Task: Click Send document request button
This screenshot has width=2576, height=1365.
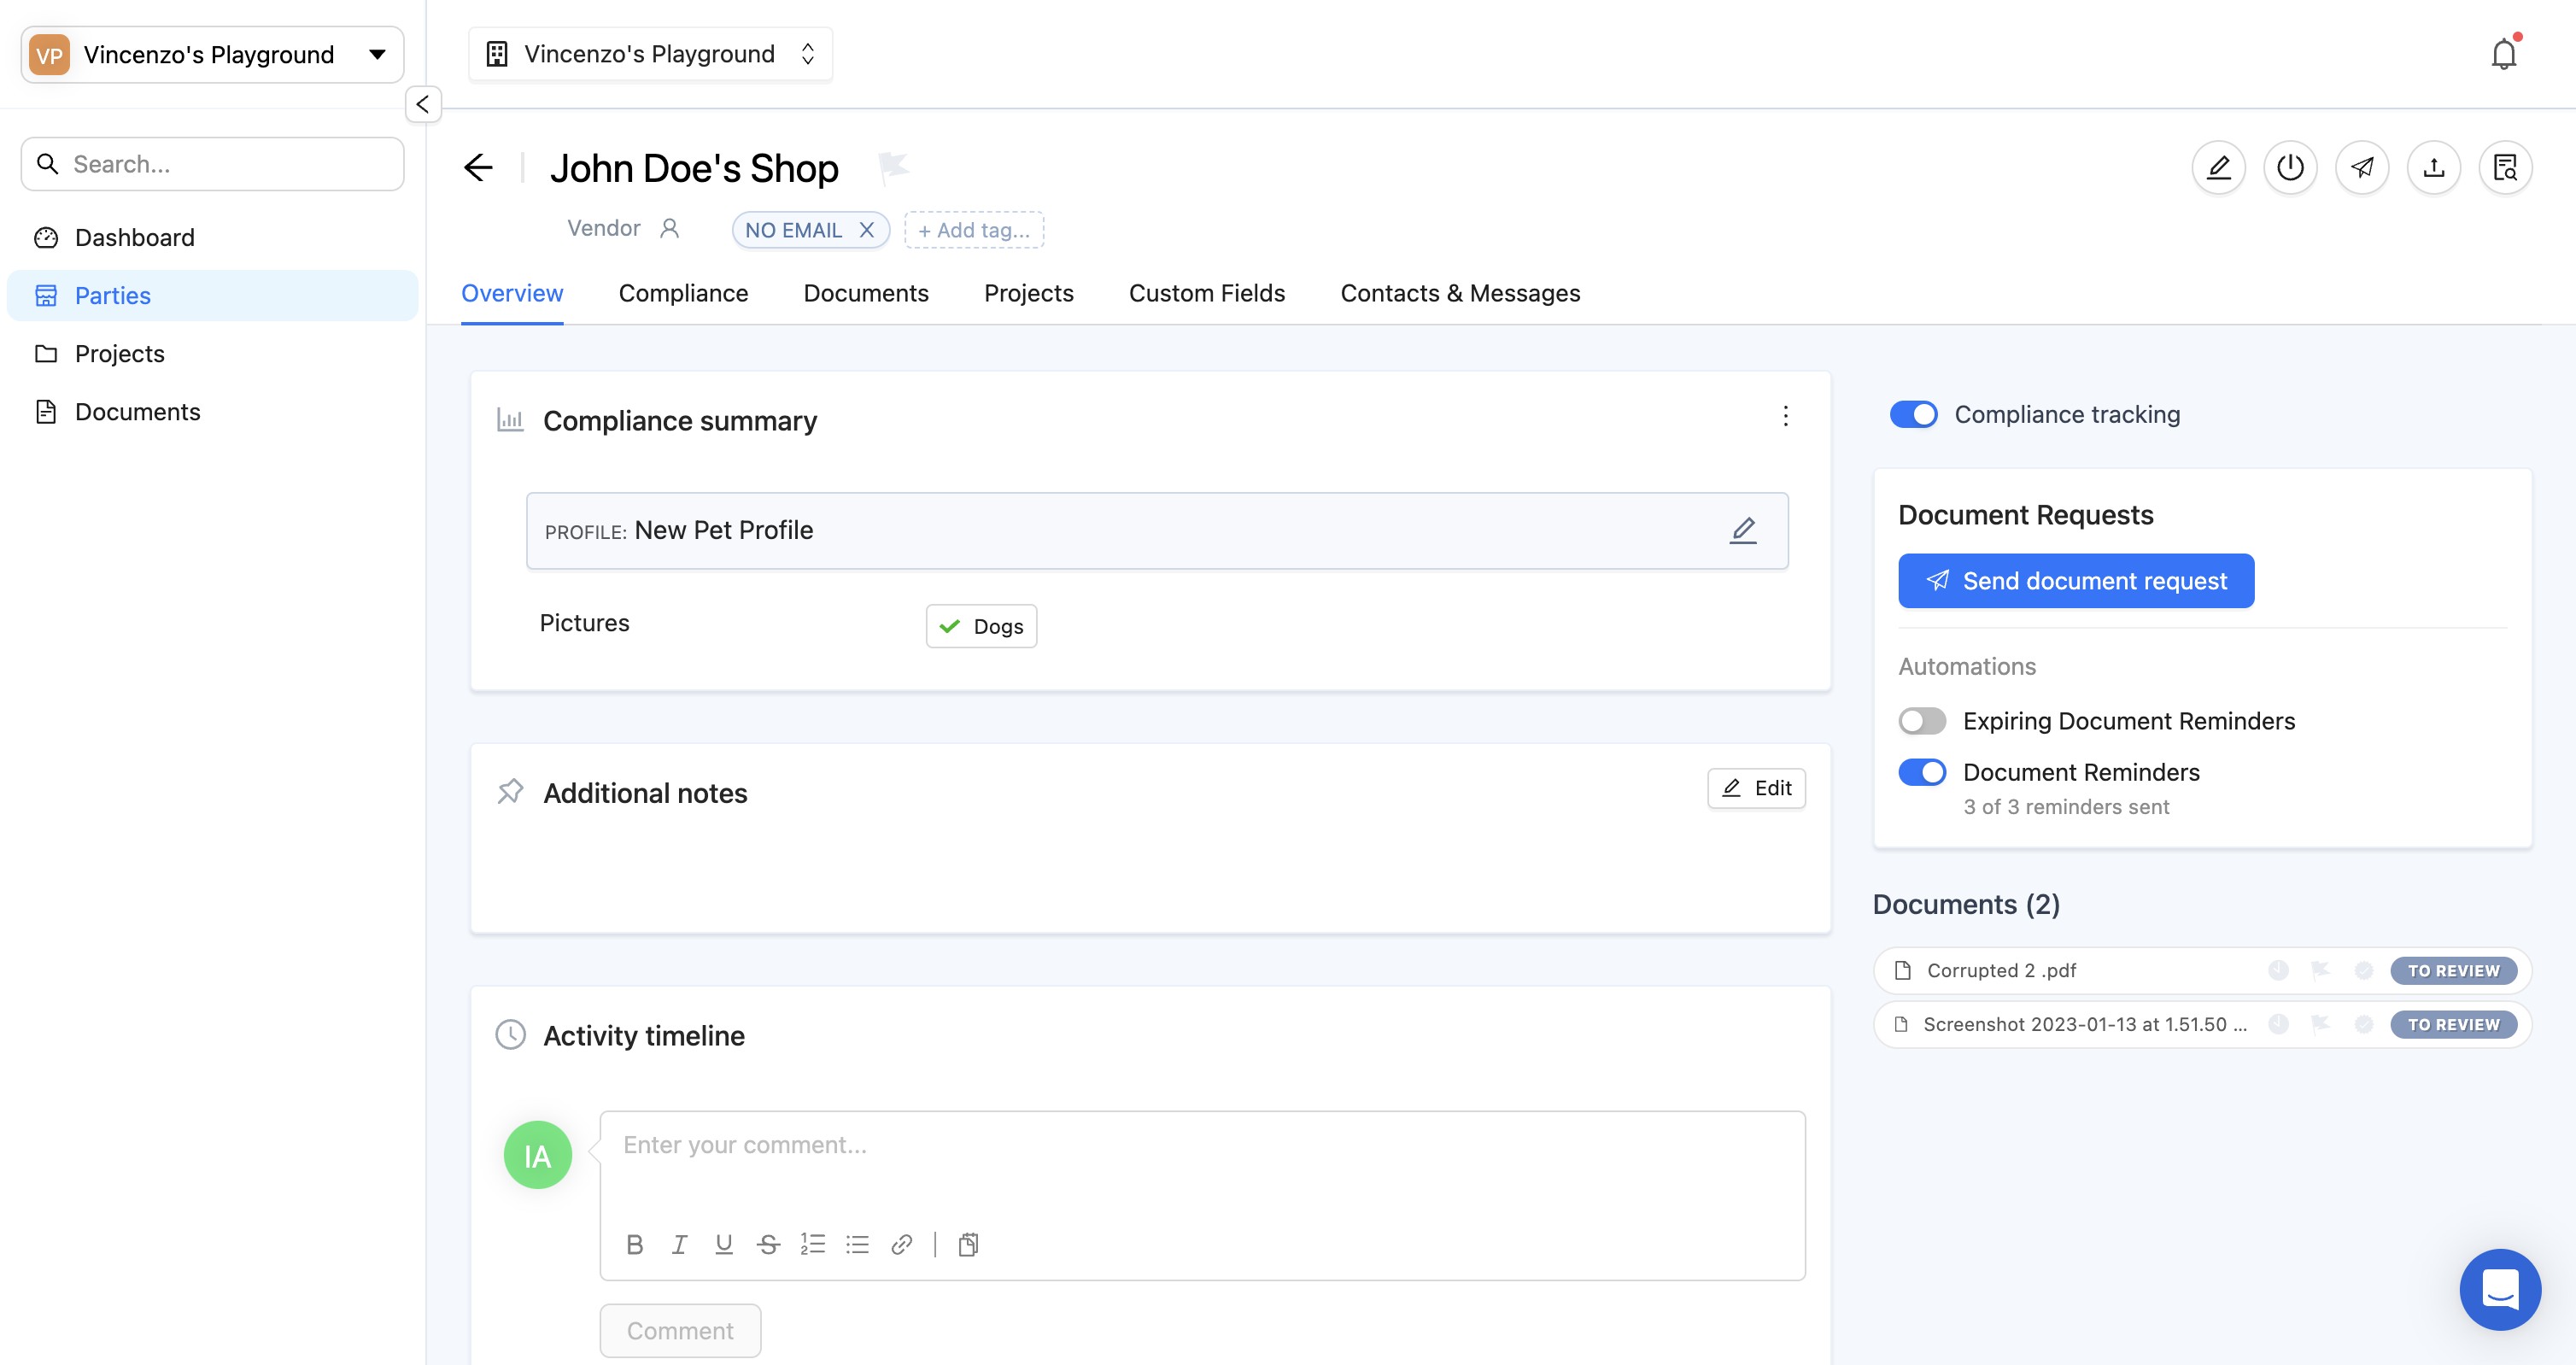Action: [2076, 581]
